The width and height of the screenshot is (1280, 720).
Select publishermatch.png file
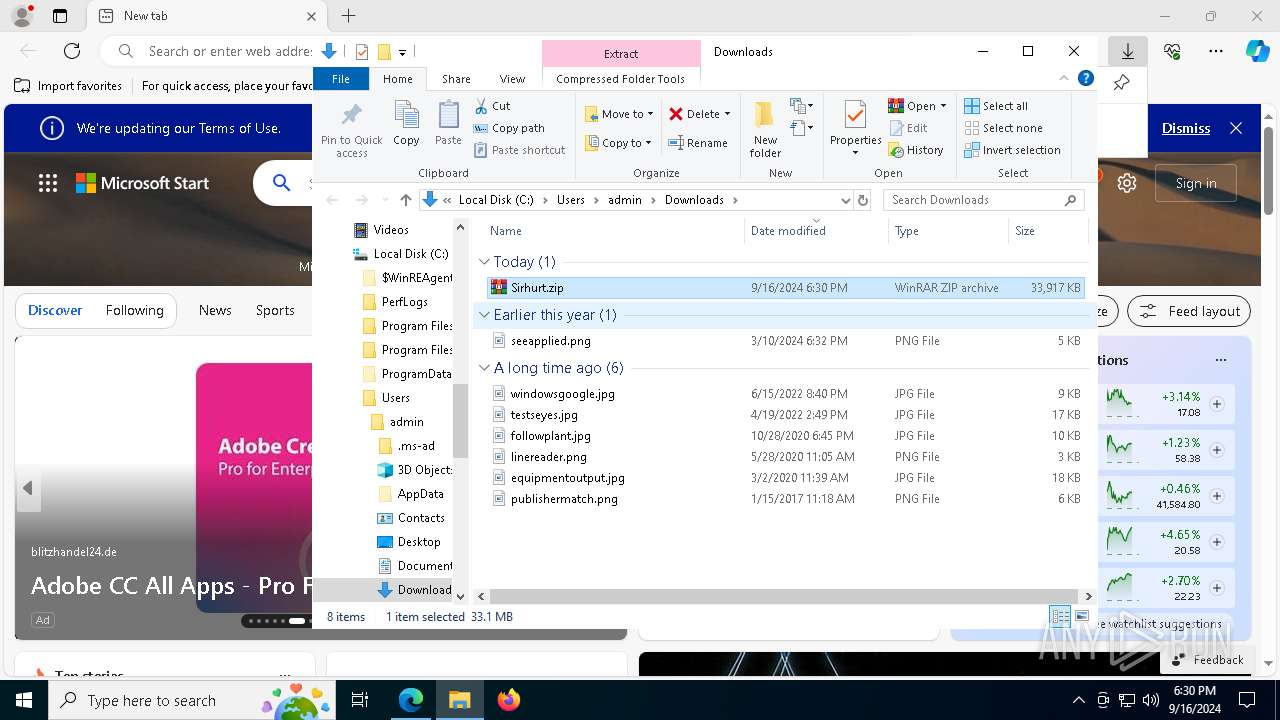pos(785,499)
